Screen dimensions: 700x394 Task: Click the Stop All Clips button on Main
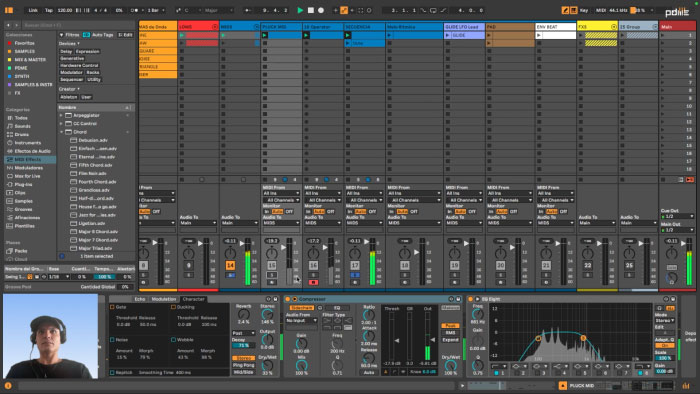point(663,179)
